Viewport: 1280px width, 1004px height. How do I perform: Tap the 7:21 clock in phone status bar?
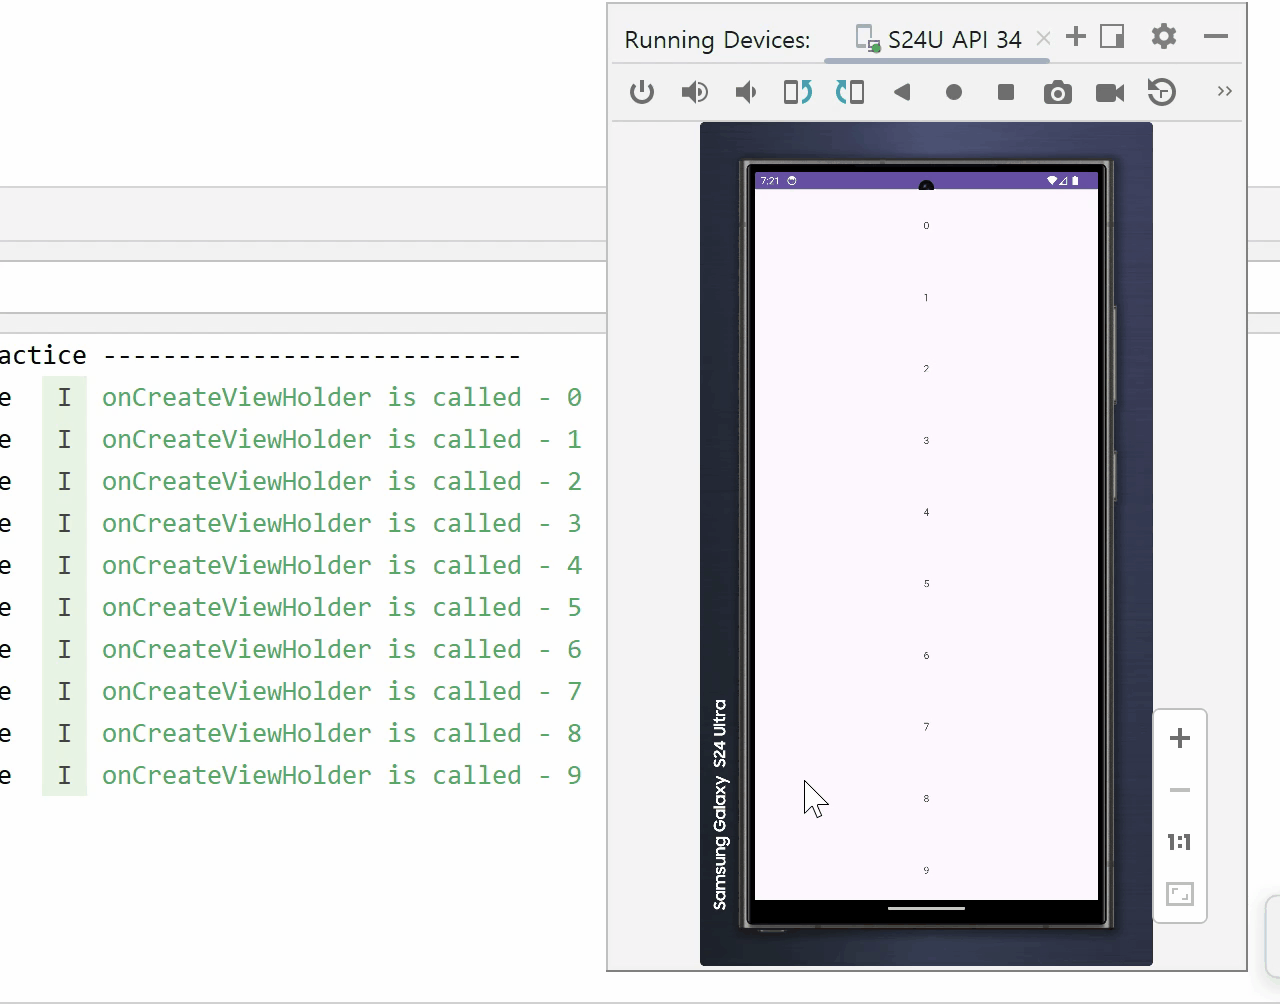[770, 181]
